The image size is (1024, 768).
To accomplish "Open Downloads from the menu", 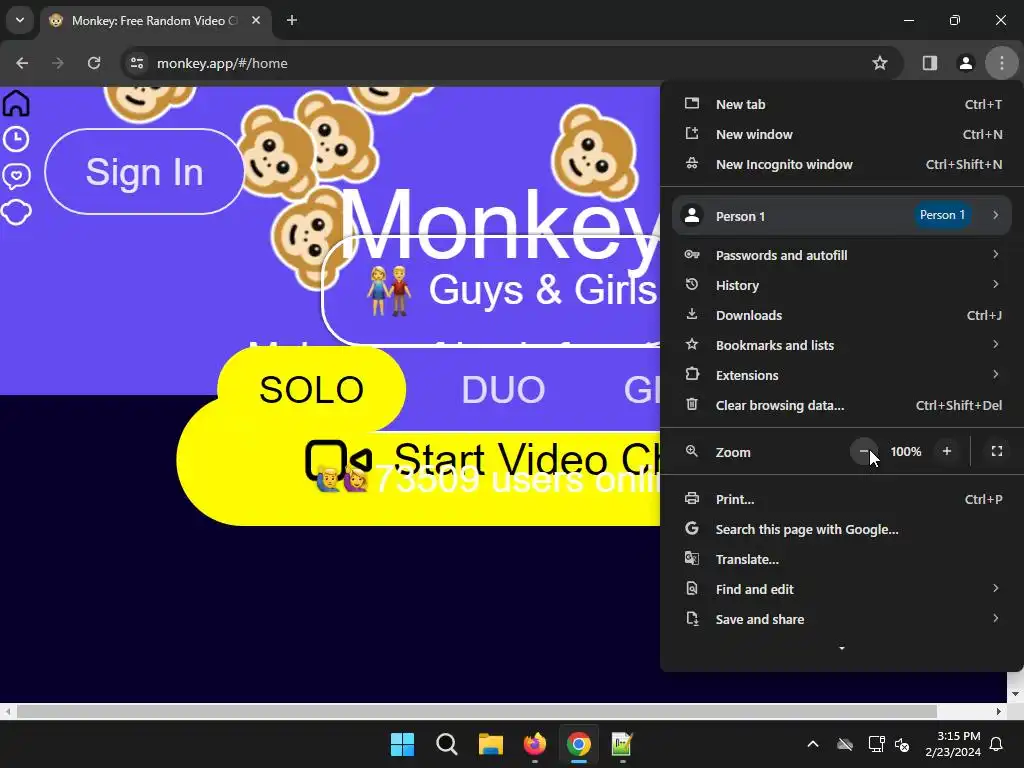I will (x=842, y=315).
